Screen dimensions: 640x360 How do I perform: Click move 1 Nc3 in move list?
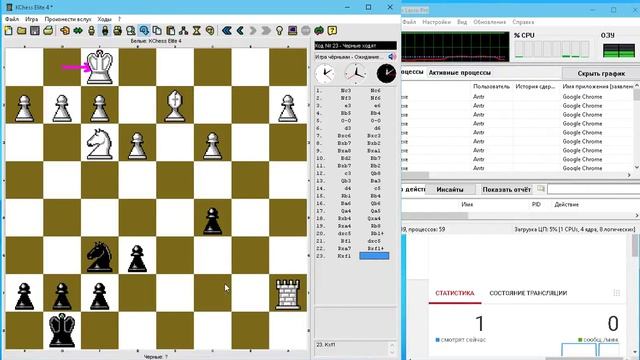tap(345, 91)
